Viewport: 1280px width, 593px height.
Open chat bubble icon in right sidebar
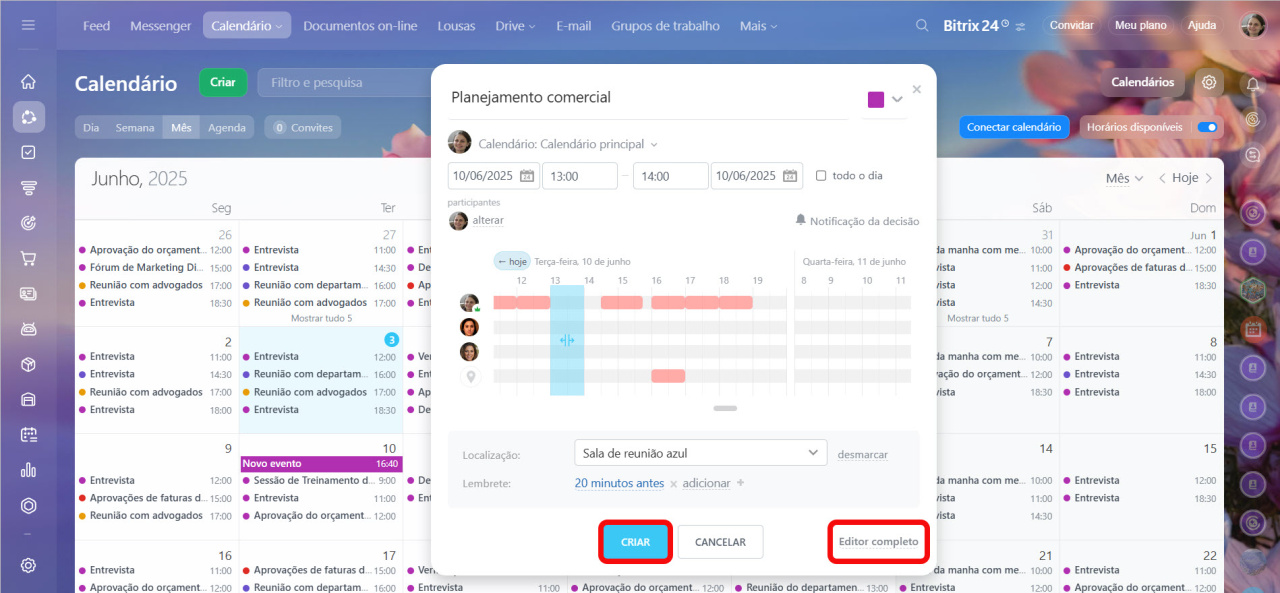1253,155
